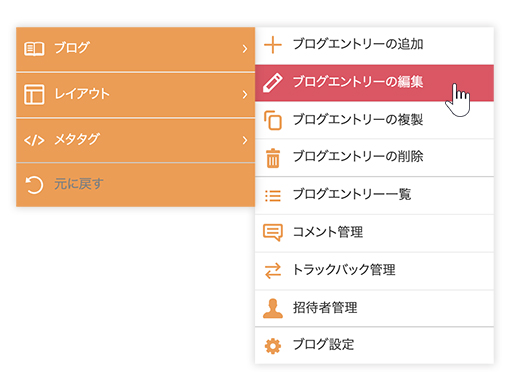Open トラックバック管理 label
This screenshot has height=382, width=511.
[x=344, y=270]
